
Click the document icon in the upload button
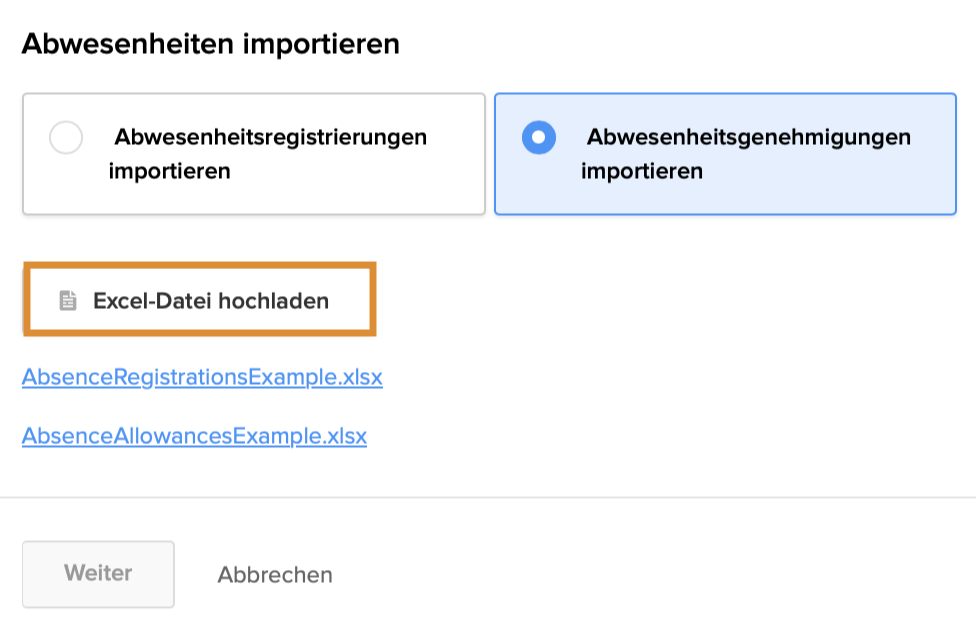[68, 300]
